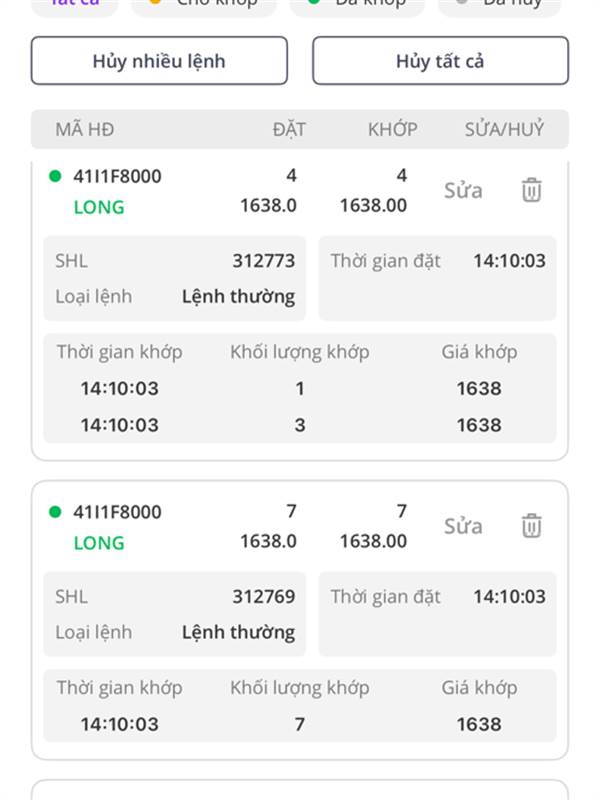Delete order 312773 with trash icon
Screen dimensions: 600x800
[x=531, y=190]
